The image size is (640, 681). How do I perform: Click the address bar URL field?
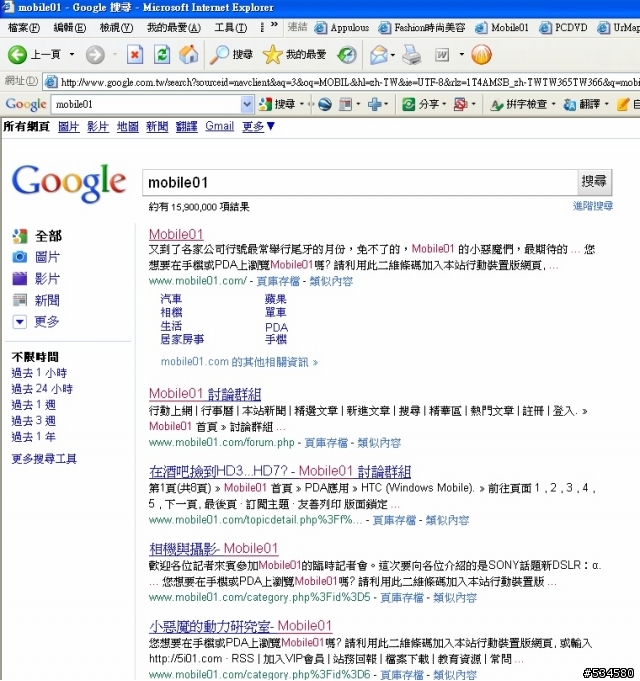[x=342, y=82]
